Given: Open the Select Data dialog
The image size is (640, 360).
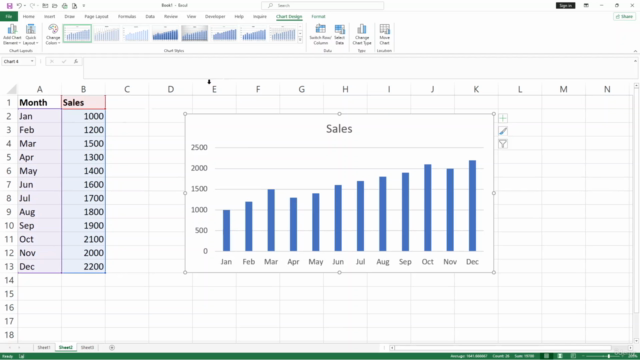Looking at the screenshot, I should coord(340,35).
